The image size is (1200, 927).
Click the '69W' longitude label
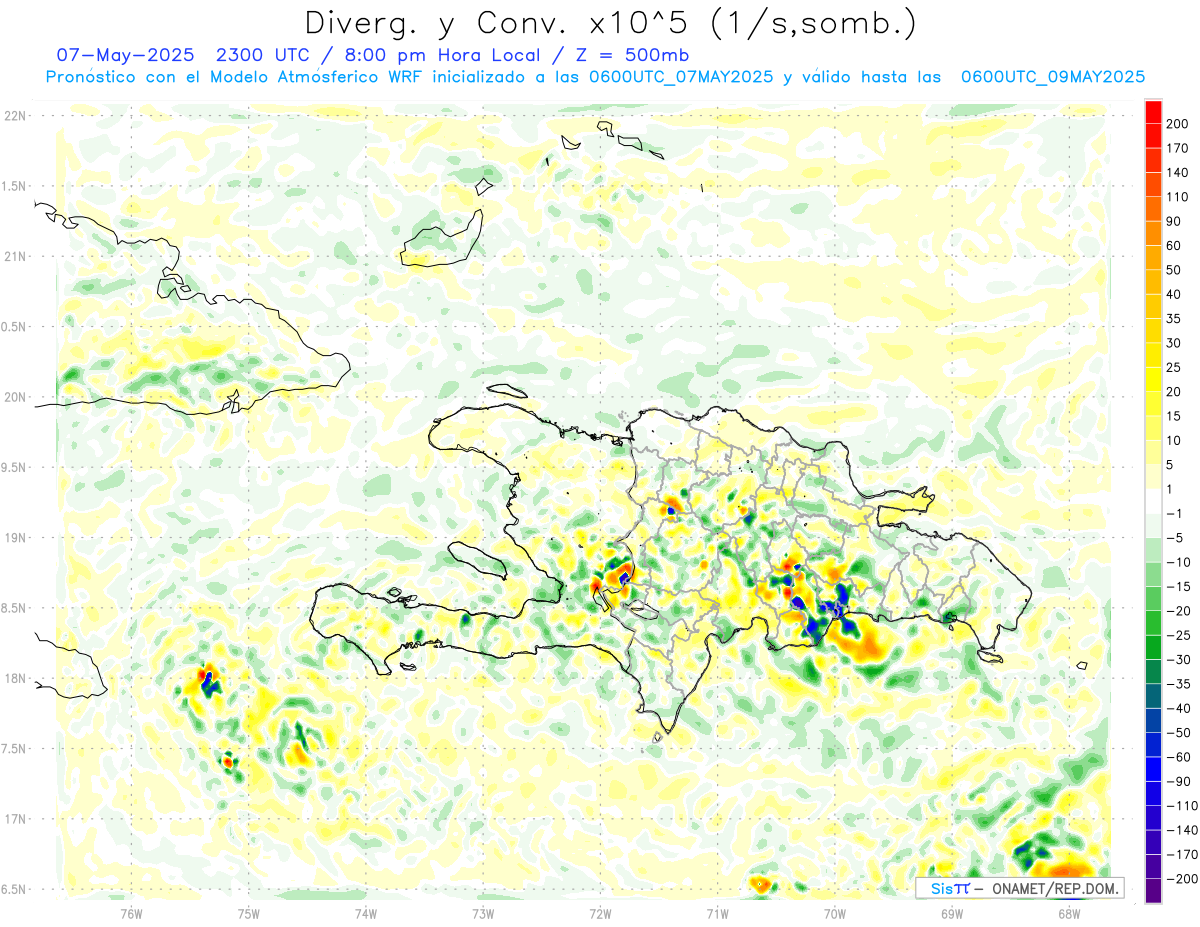pyautogui.click(x=952, y=913)
